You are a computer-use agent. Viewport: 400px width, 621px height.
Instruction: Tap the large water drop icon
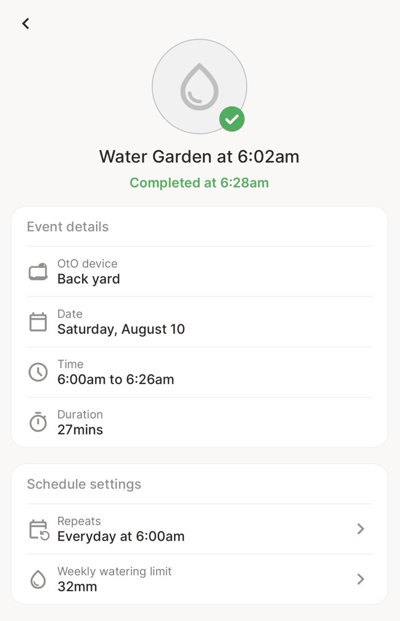pos(199,86)
